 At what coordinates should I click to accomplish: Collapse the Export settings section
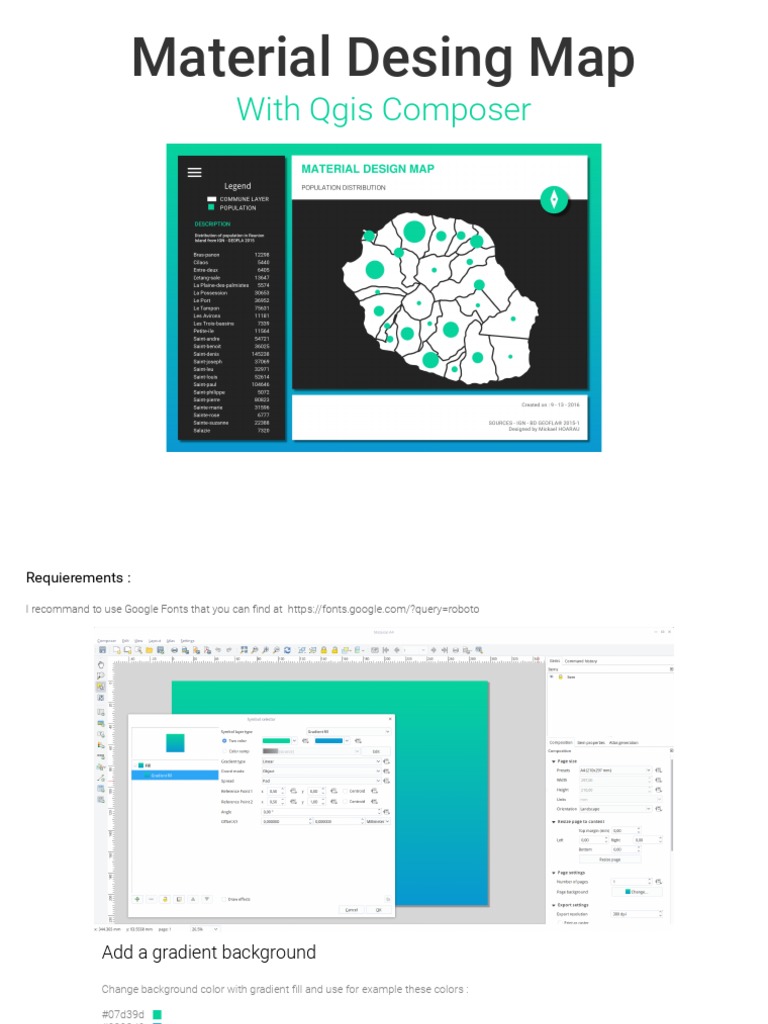[554, 905]
